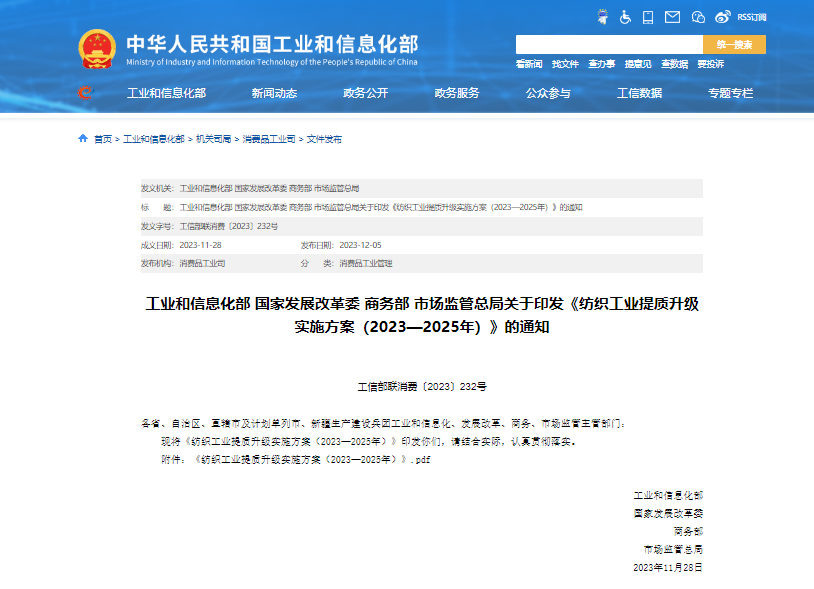Open the Weibo icon in header
The height and width of the screenshot is (589, 814).
(723, 16)
